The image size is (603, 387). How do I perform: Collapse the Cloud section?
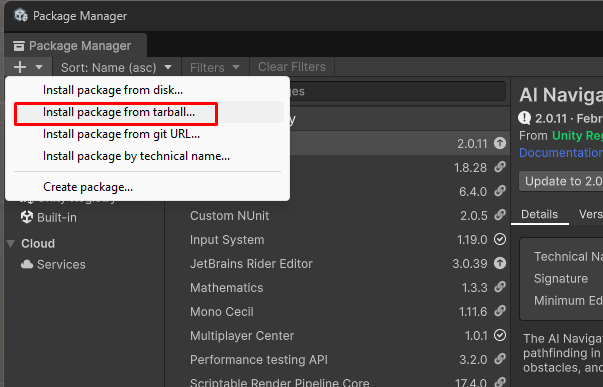click(x=11, y=244)
